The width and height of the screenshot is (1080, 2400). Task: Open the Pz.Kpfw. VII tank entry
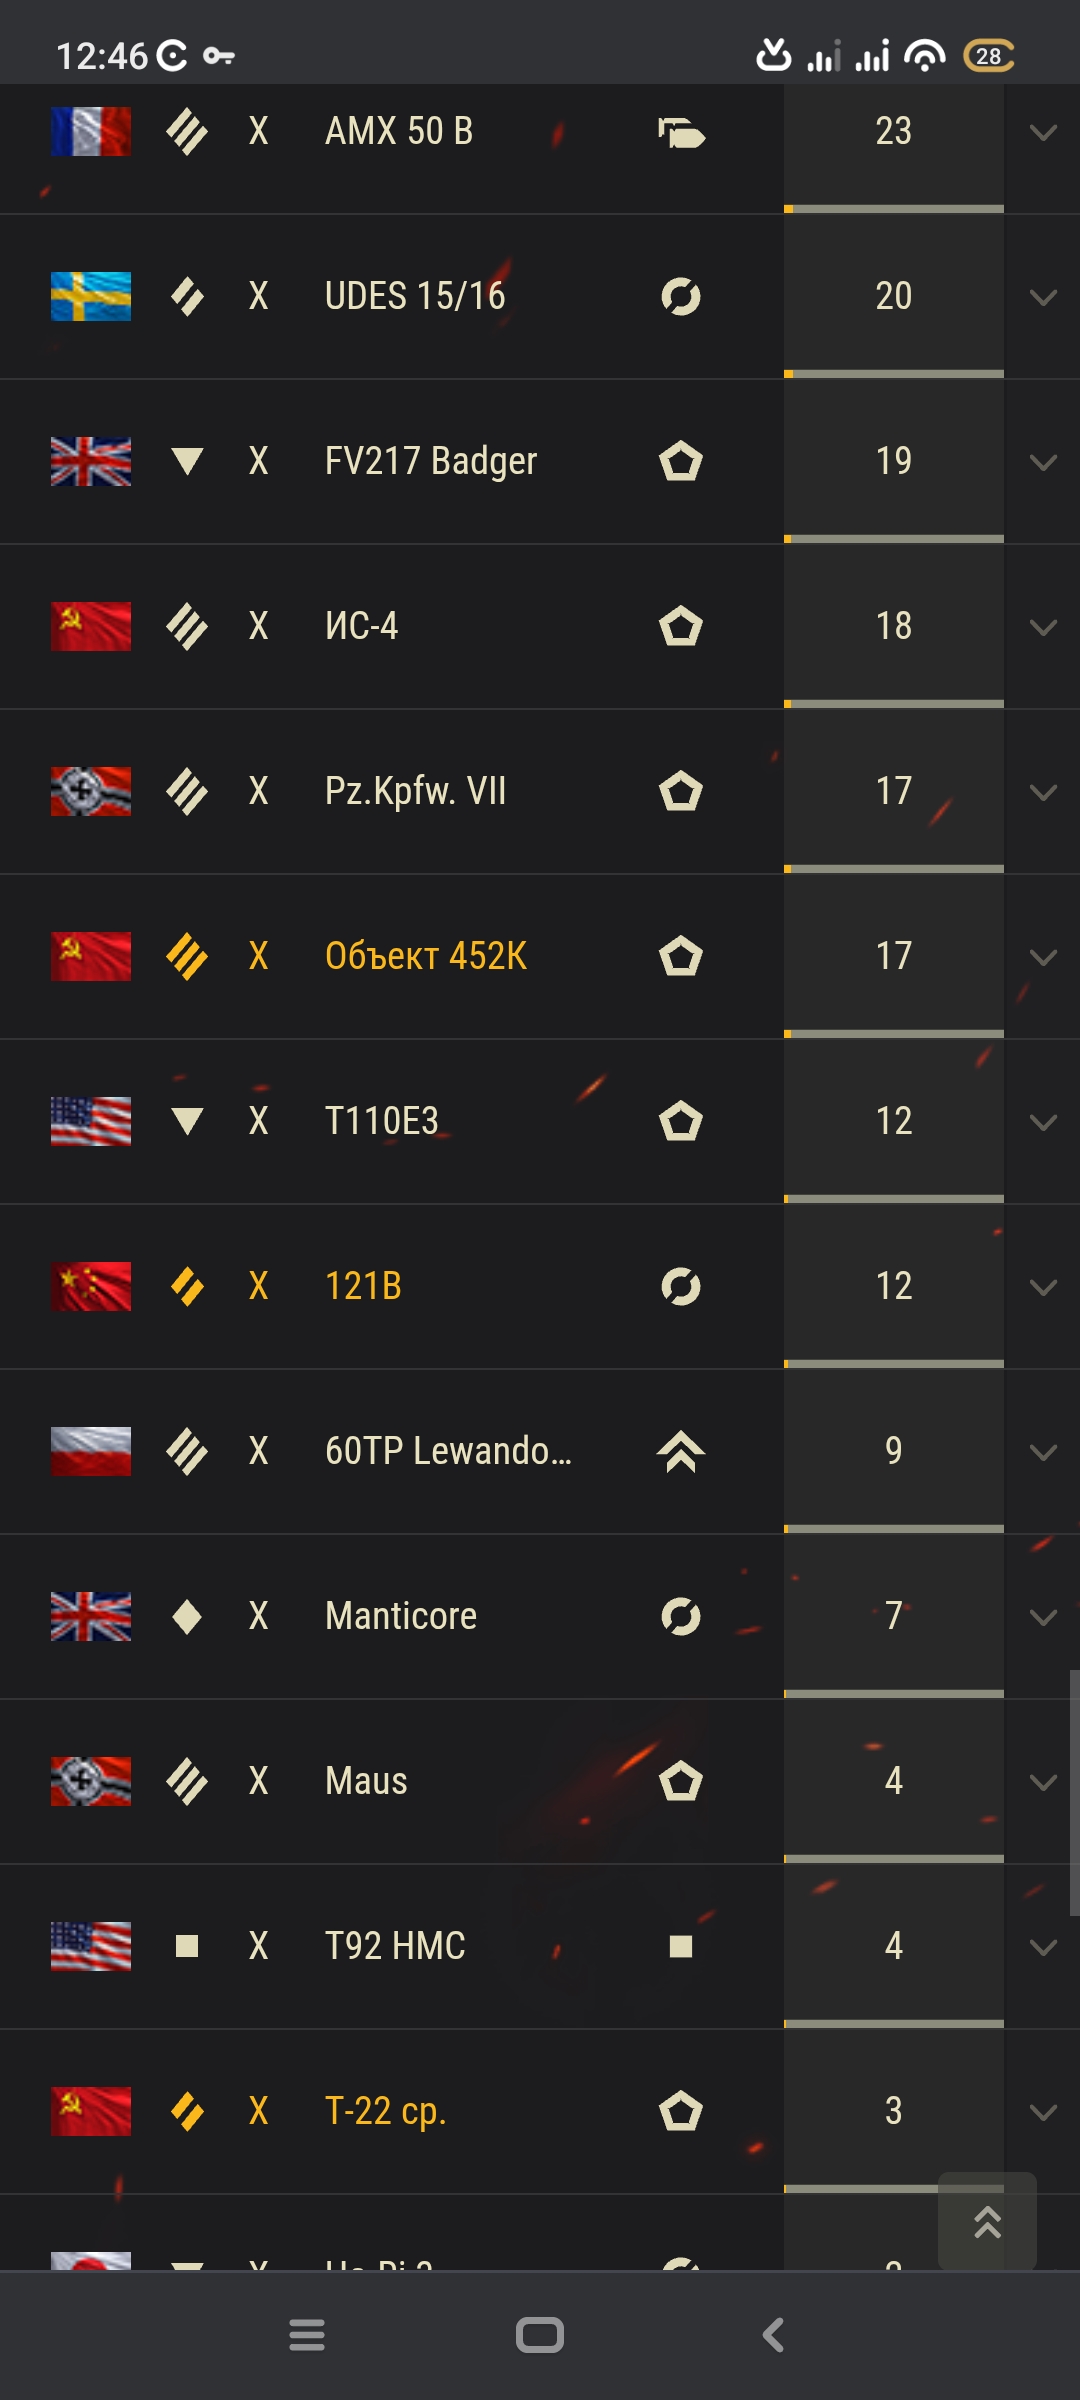click(415, 791)
